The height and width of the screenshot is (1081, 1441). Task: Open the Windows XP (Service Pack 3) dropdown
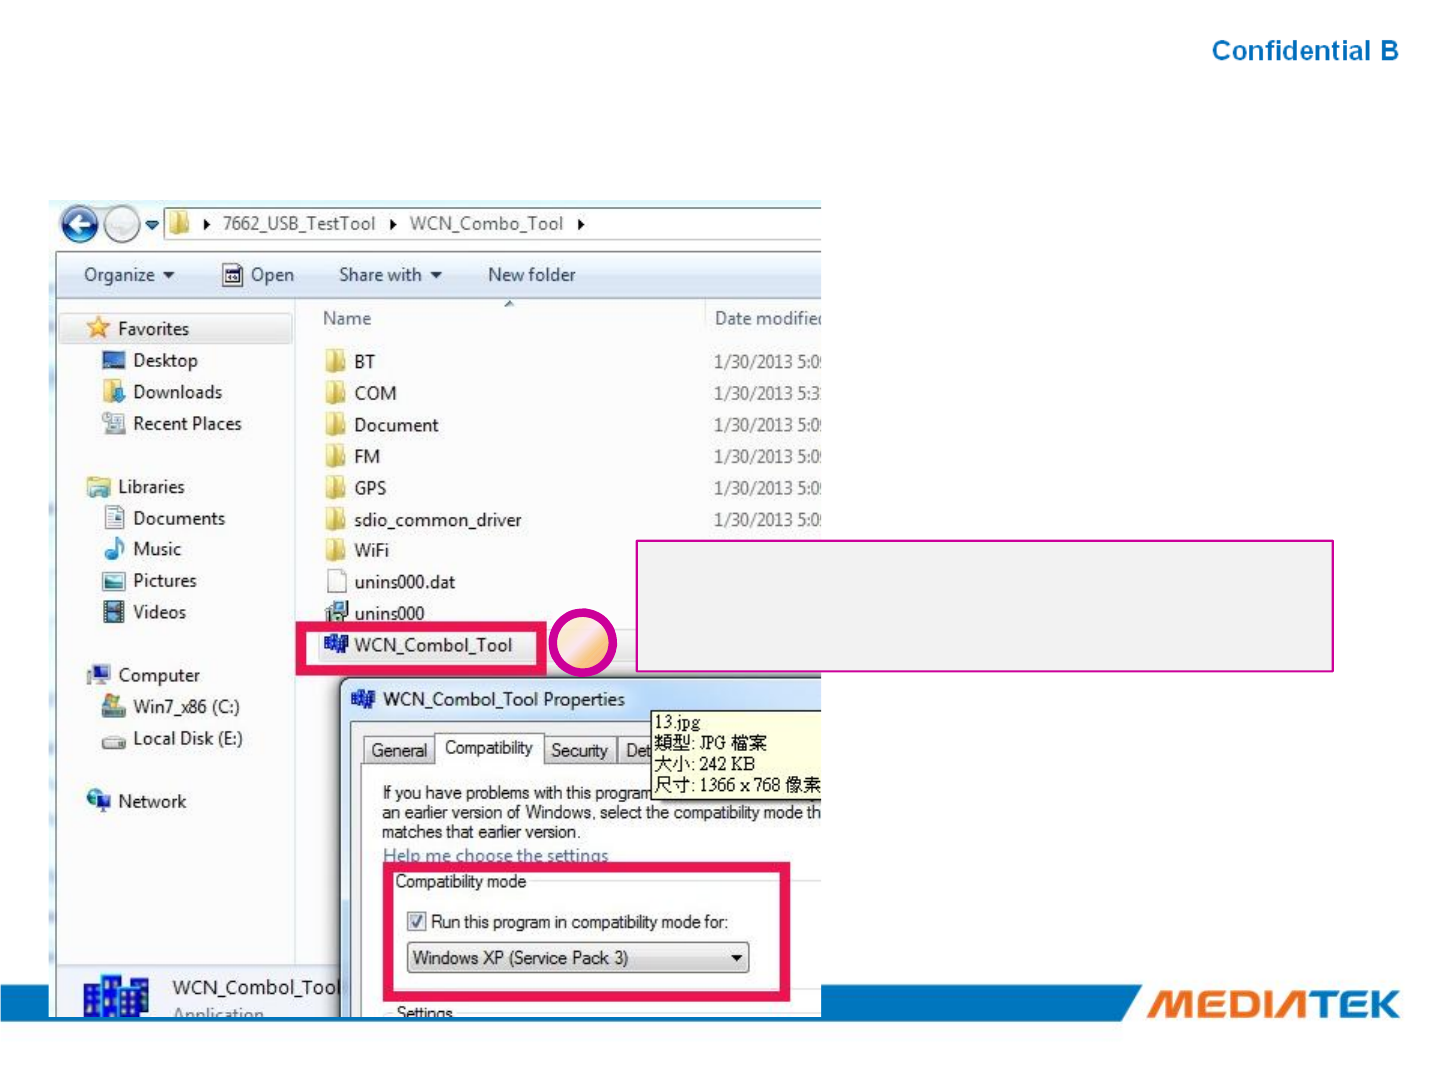(x=579, y=958)
